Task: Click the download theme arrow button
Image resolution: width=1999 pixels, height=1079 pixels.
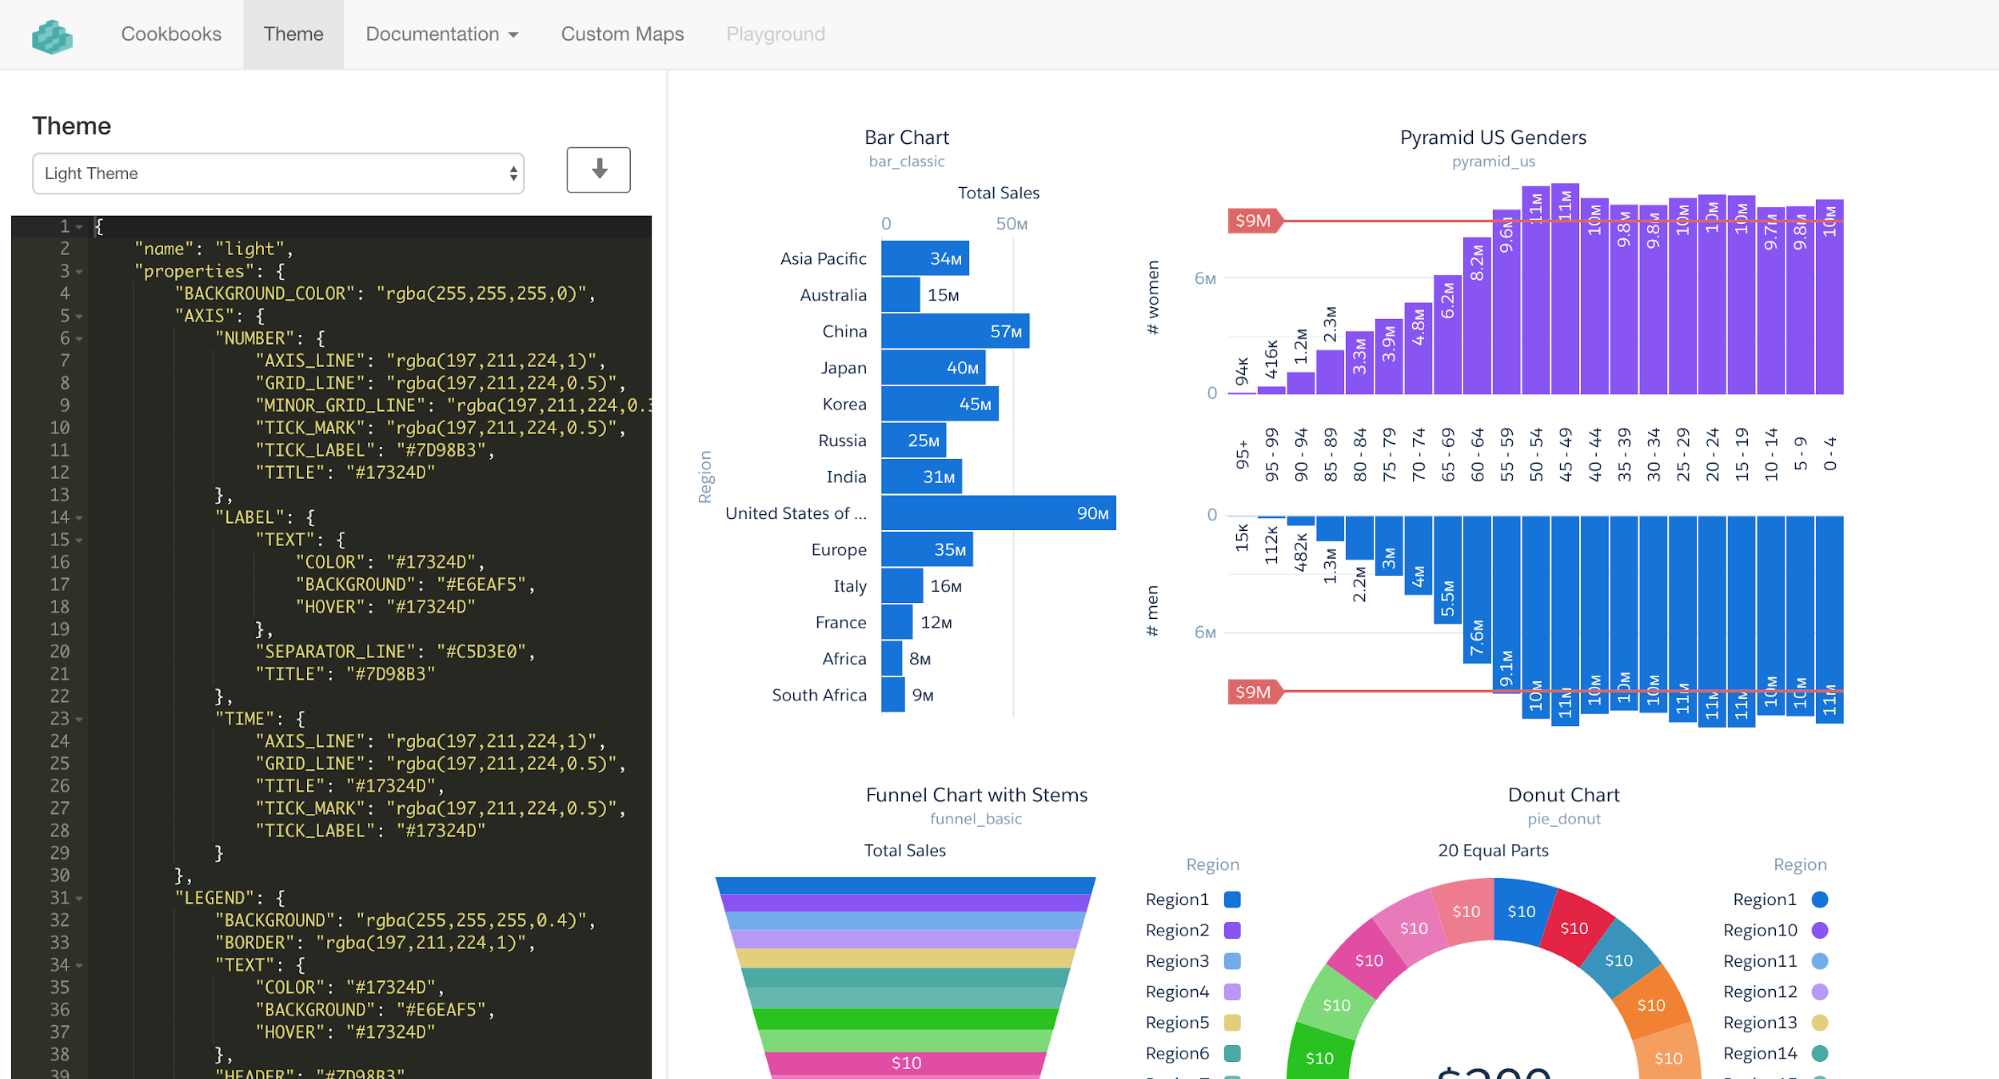Action: pyautogui.click(x=598, y=170)
